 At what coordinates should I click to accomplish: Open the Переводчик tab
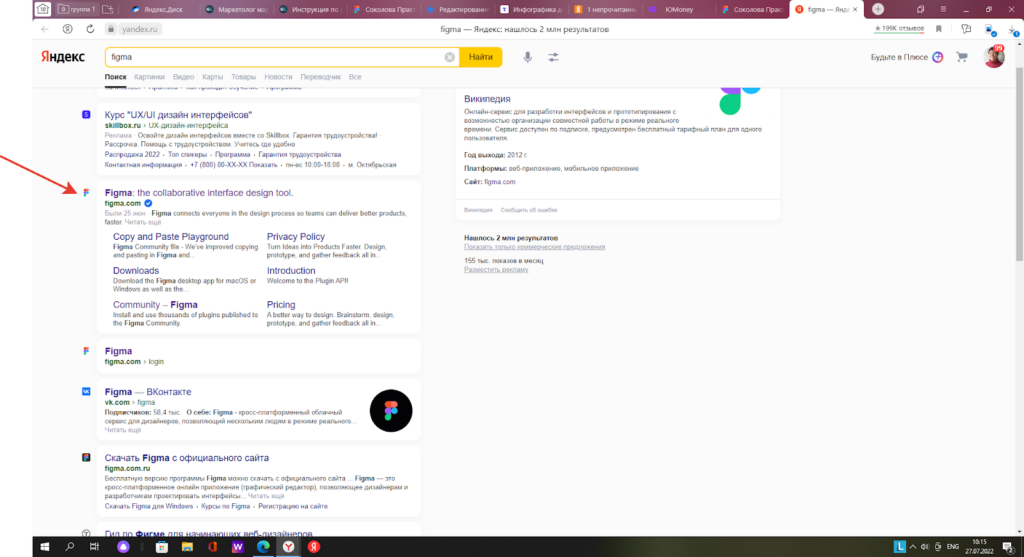click(321, 77)
